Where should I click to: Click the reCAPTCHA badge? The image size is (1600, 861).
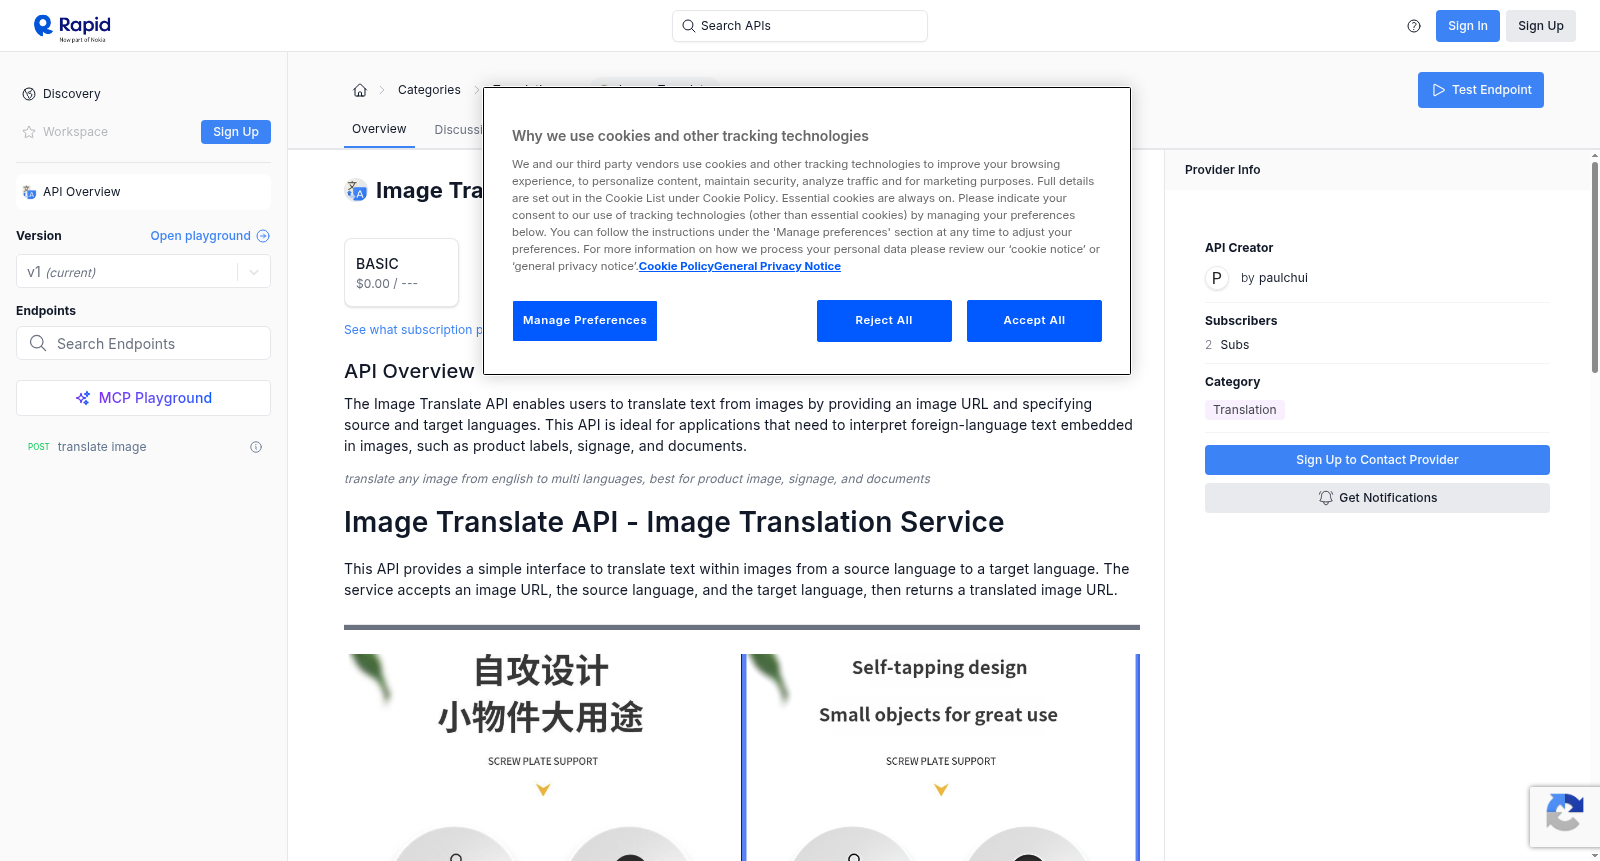[1565, 817]
